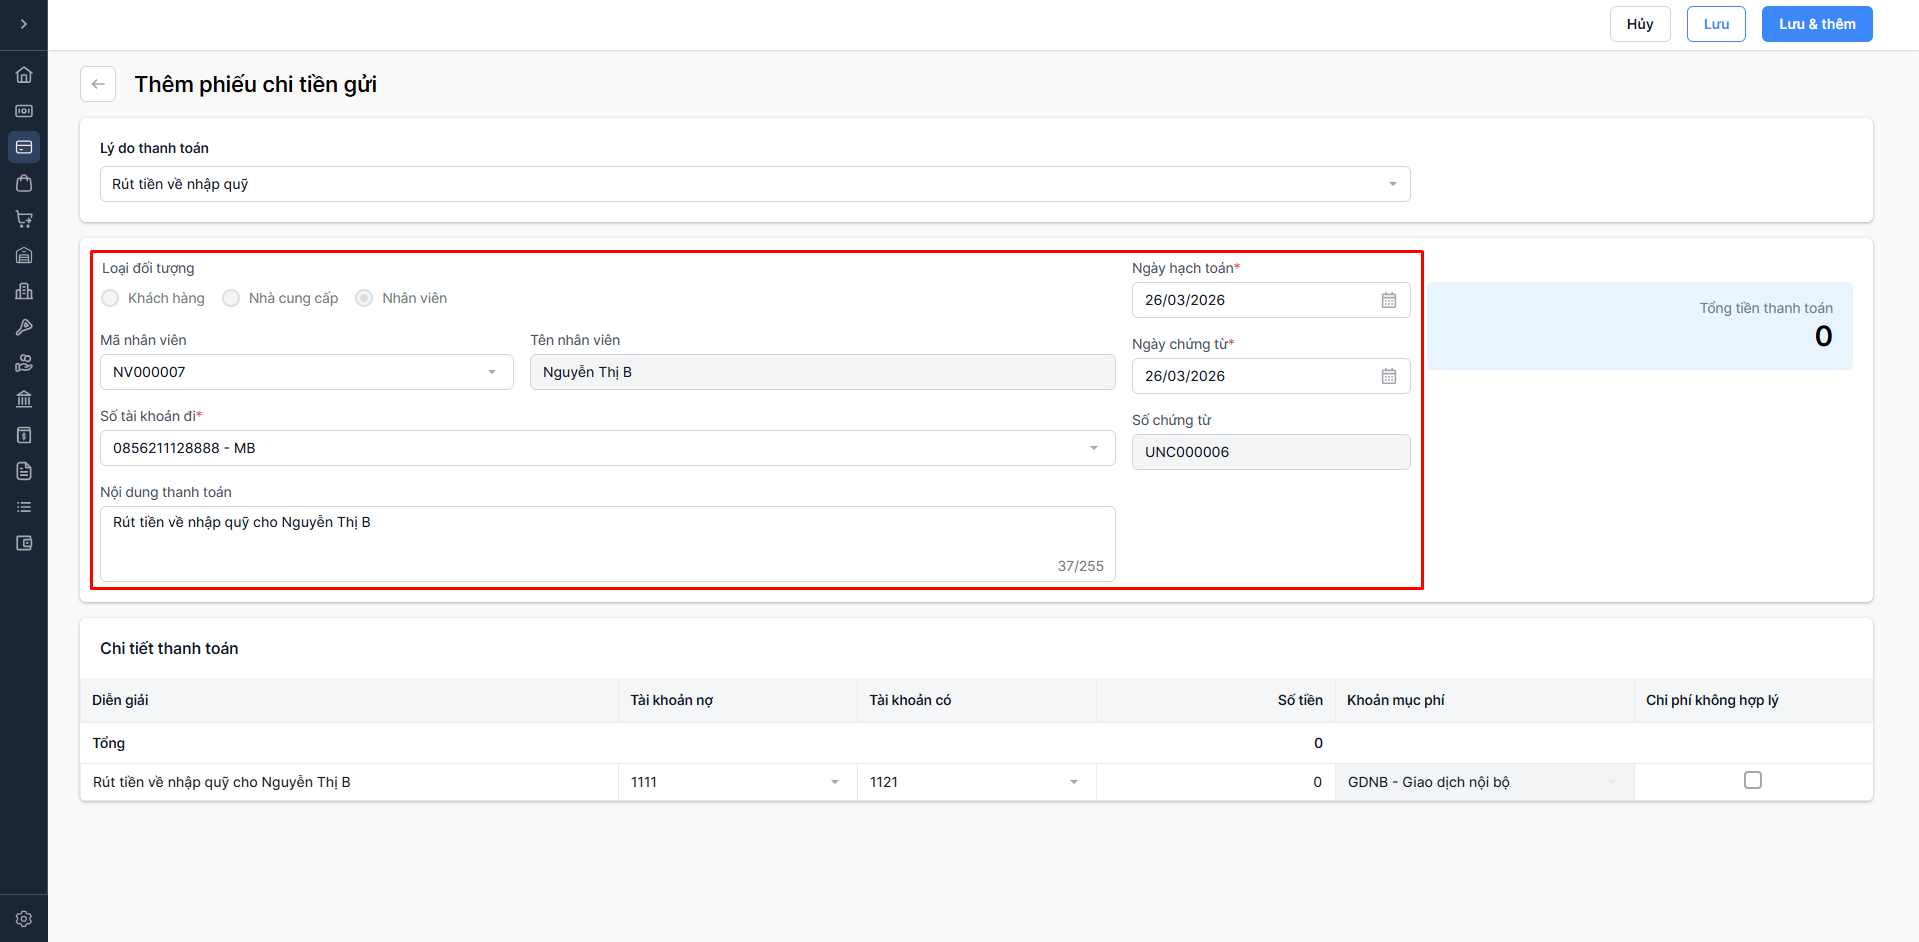
Task: Open settings gear at sidebar bottom
Action: [24, 919]
